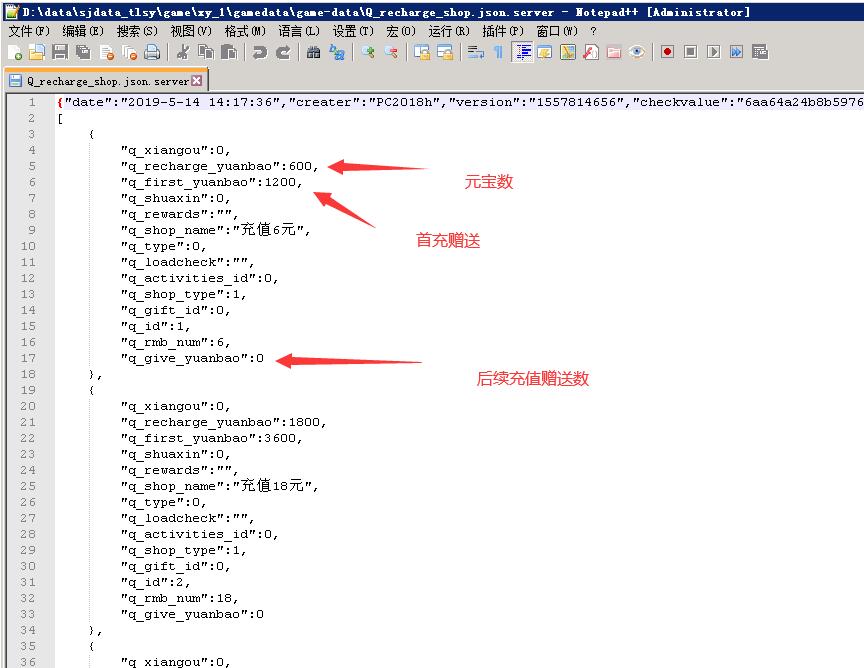Viewport: 864px width, 668px height.
Task: Toggle word wrap in the toolbar
Action: [476, 52]
